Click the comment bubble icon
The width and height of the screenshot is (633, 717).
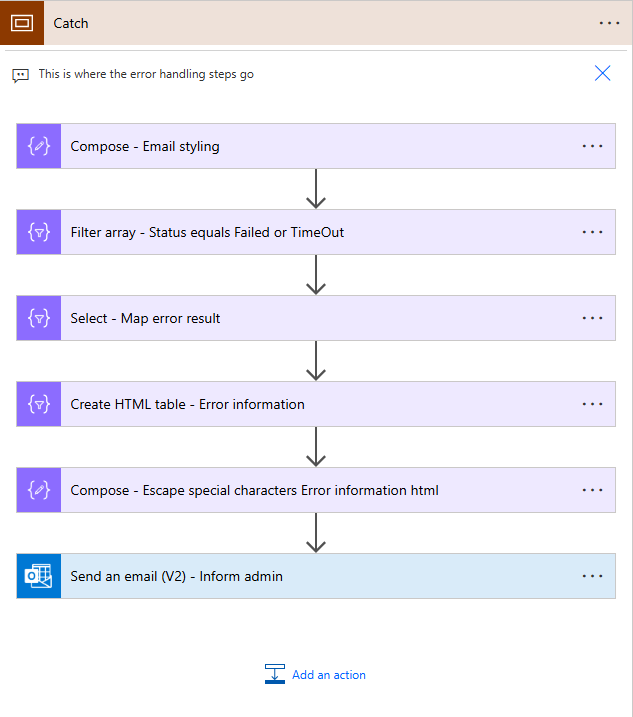click(x=21, y=75)
